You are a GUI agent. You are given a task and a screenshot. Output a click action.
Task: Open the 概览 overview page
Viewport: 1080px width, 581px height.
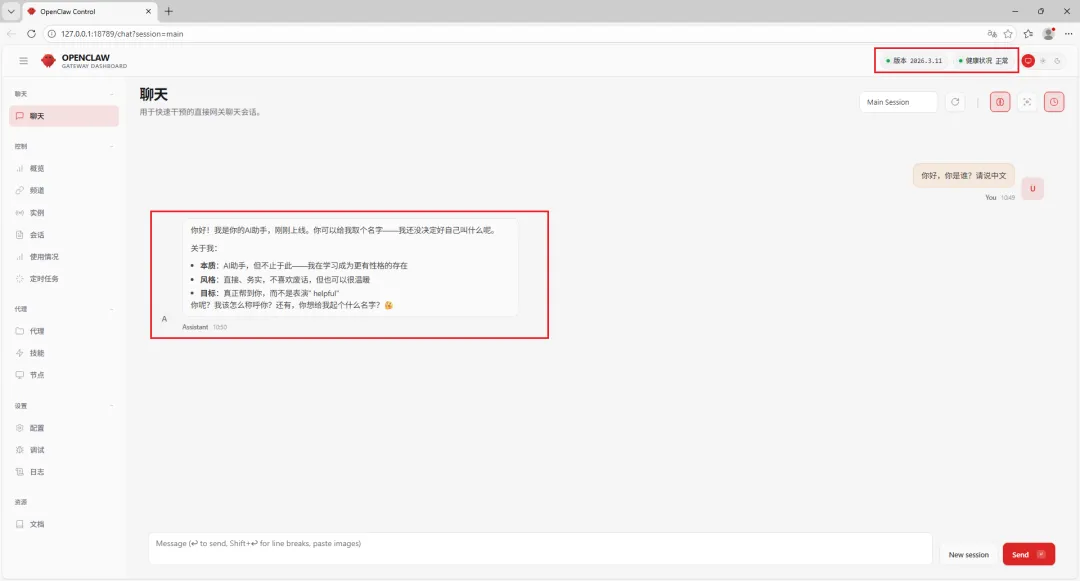(64, 168)
